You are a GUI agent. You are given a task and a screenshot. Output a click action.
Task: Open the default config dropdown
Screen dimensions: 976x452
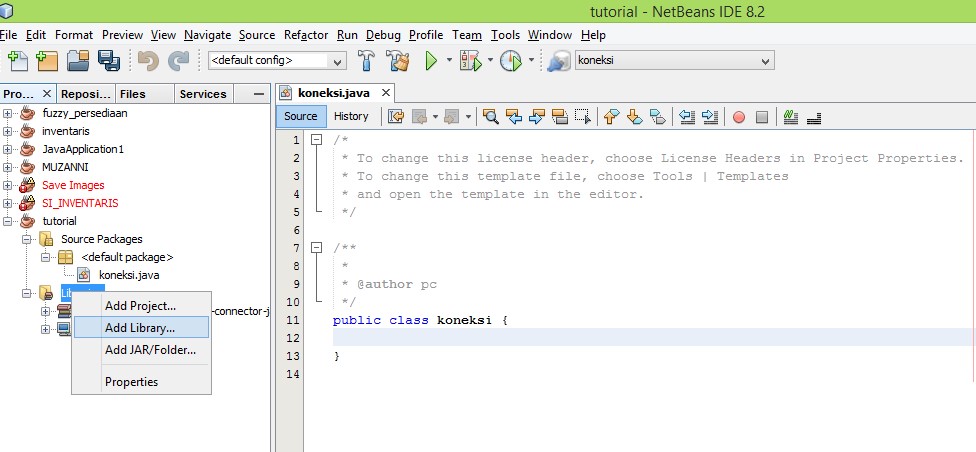pyautogui.click(x=337, y=62)
